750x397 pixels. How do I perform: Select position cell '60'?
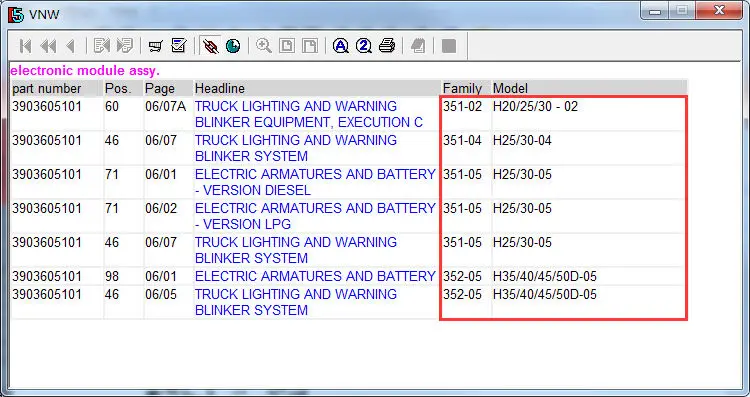[x=112, y=106]
